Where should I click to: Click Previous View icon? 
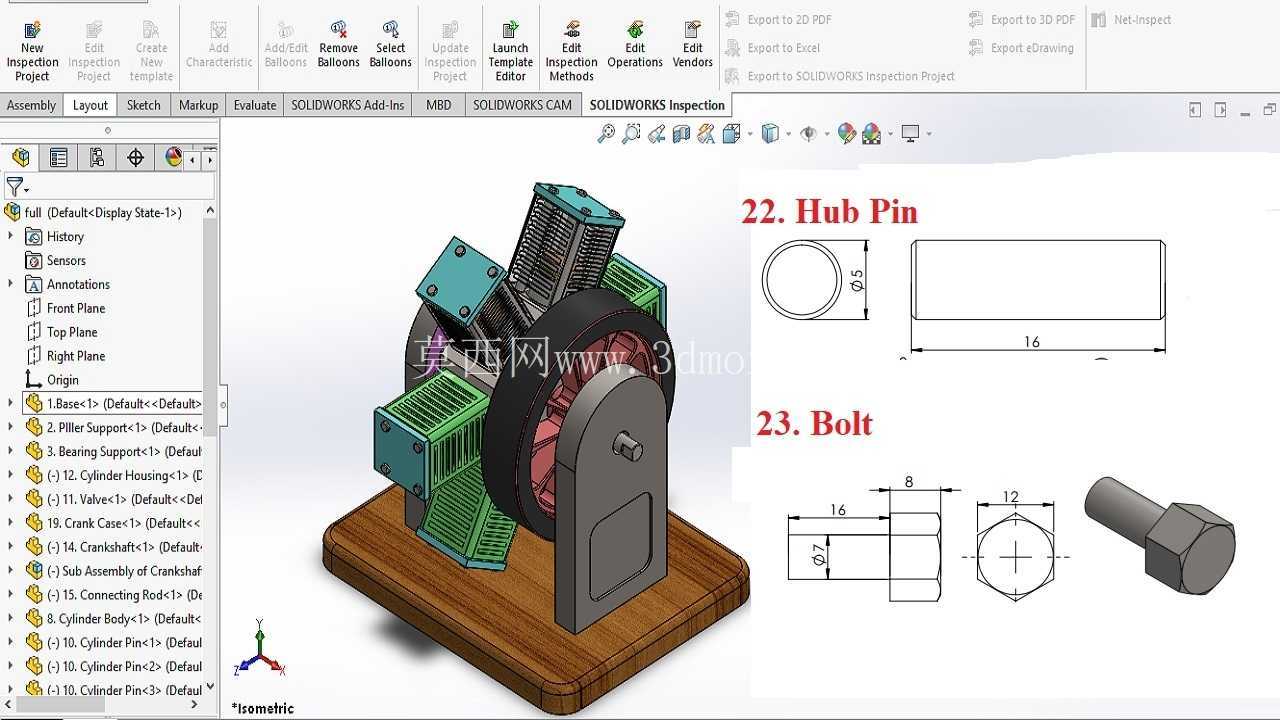click(x=656, y=133)
